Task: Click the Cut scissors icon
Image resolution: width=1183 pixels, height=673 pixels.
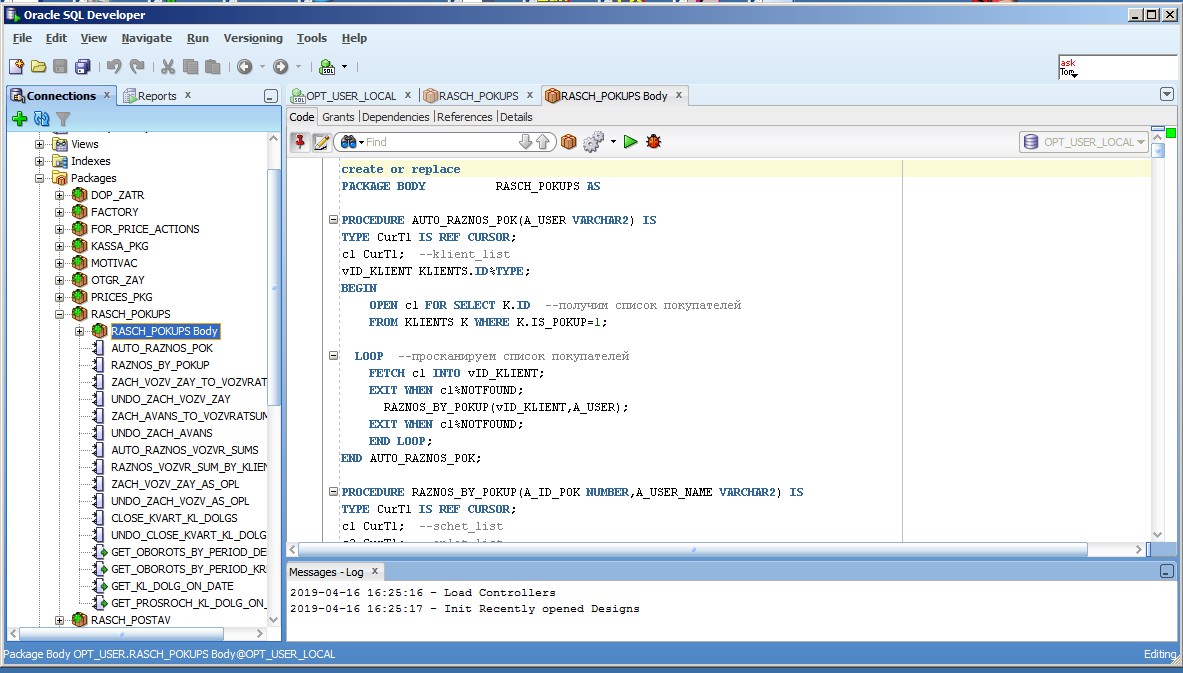Action: pos(167,67)
